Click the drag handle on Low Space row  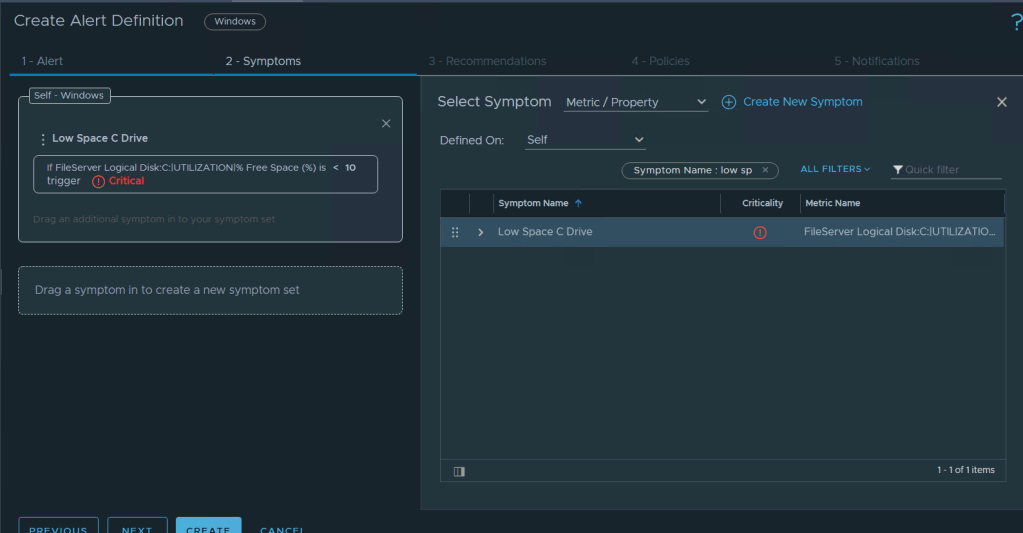[455, 232]
